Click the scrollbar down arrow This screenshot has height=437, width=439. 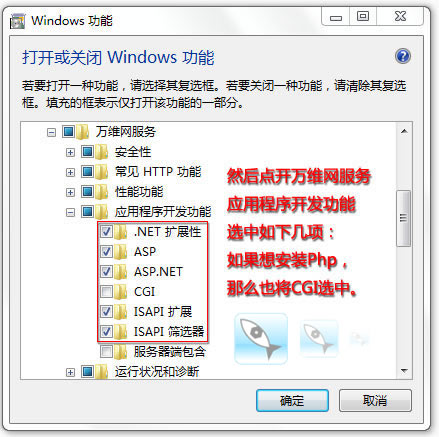pos(404,371)
